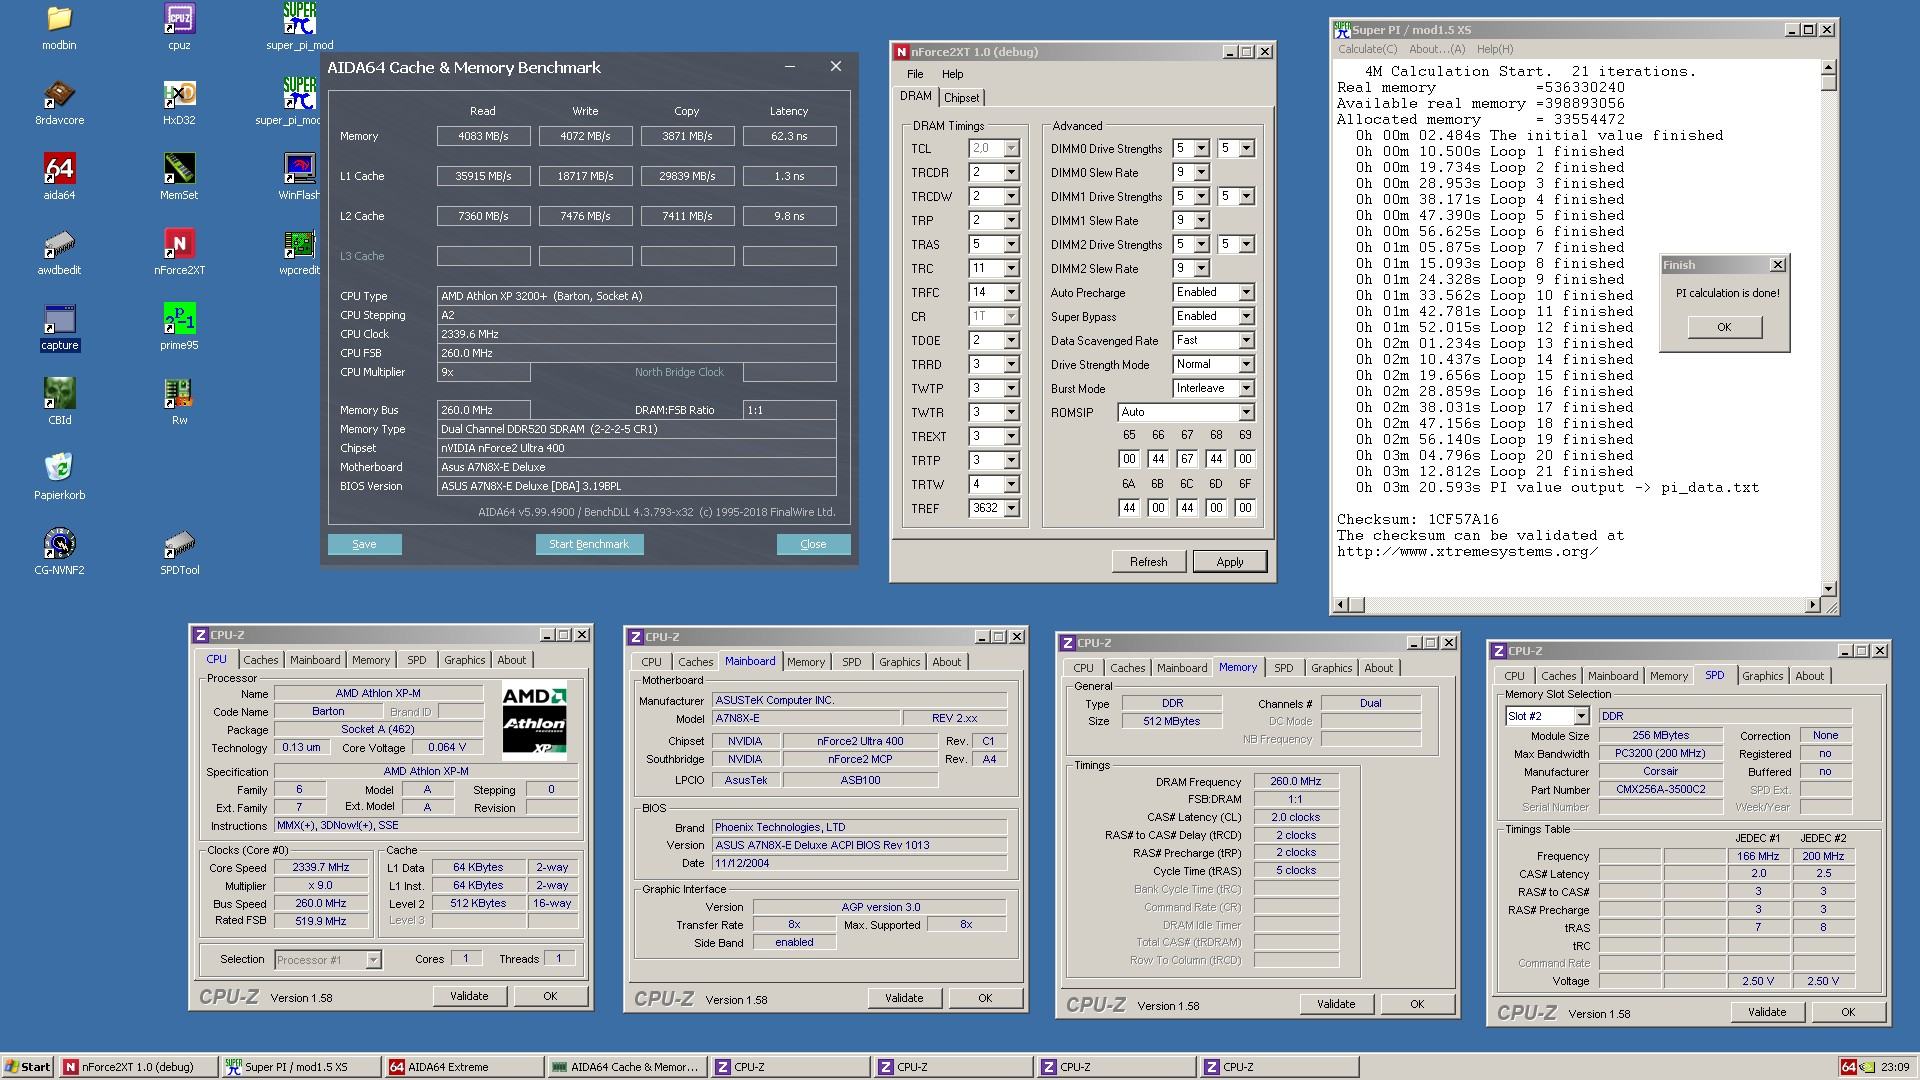Launch the nForce2XT desktop icon
This screenshot has height=1080, width=1920.
point(179,252)
